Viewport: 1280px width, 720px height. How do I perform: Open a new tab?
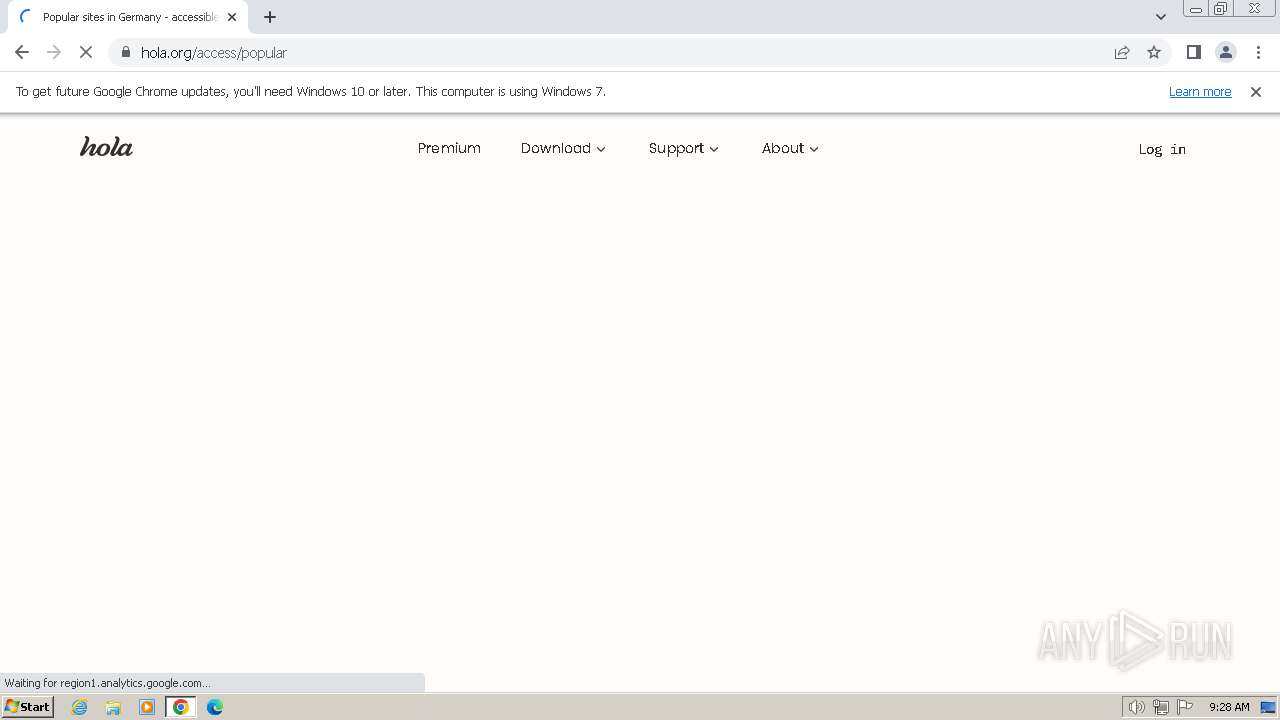point(270,17)
